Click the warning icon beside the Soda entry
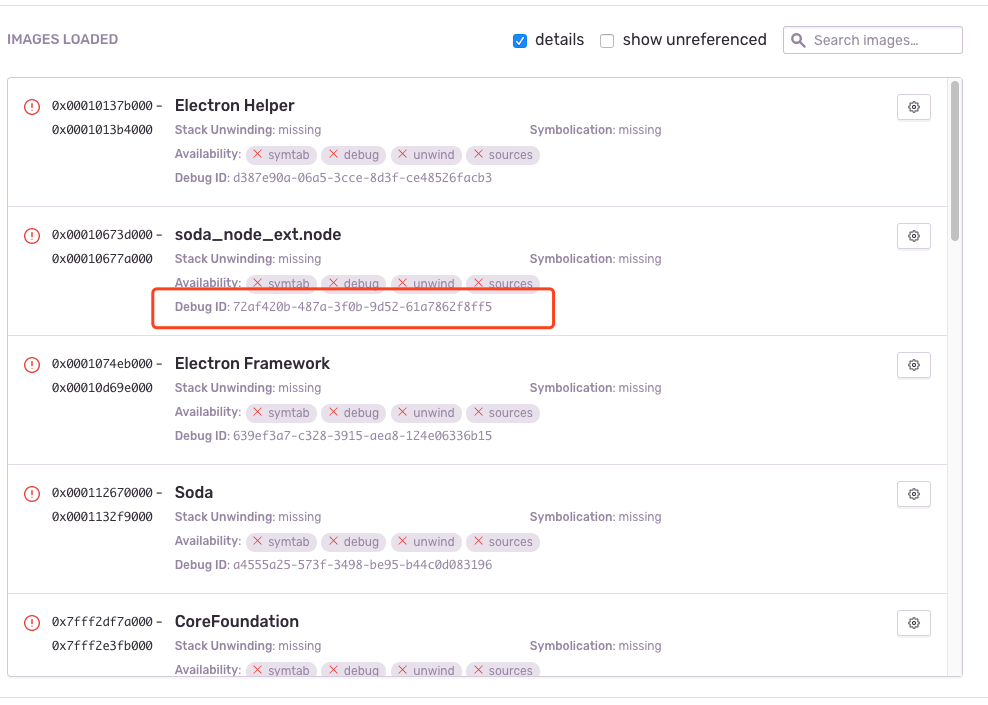Image resolution: width=988 pixels, height=705 pixels. click(31, 494)
